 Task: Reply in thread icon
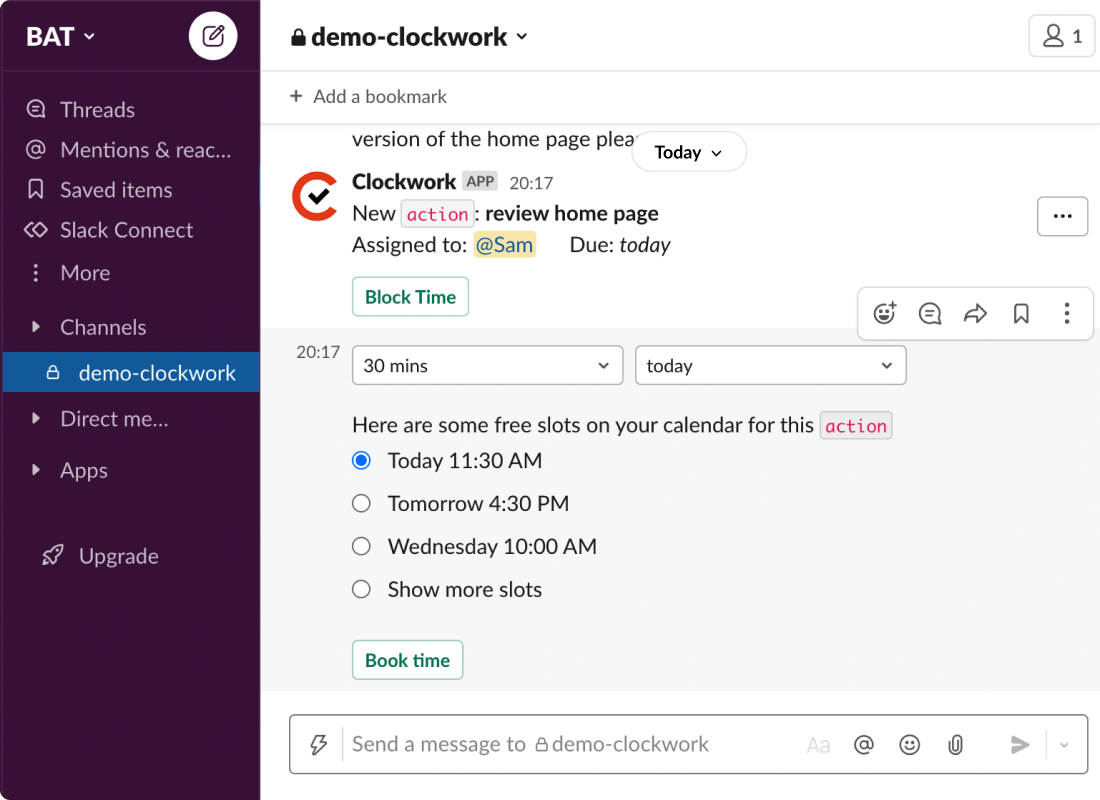[x=930, y=313]
